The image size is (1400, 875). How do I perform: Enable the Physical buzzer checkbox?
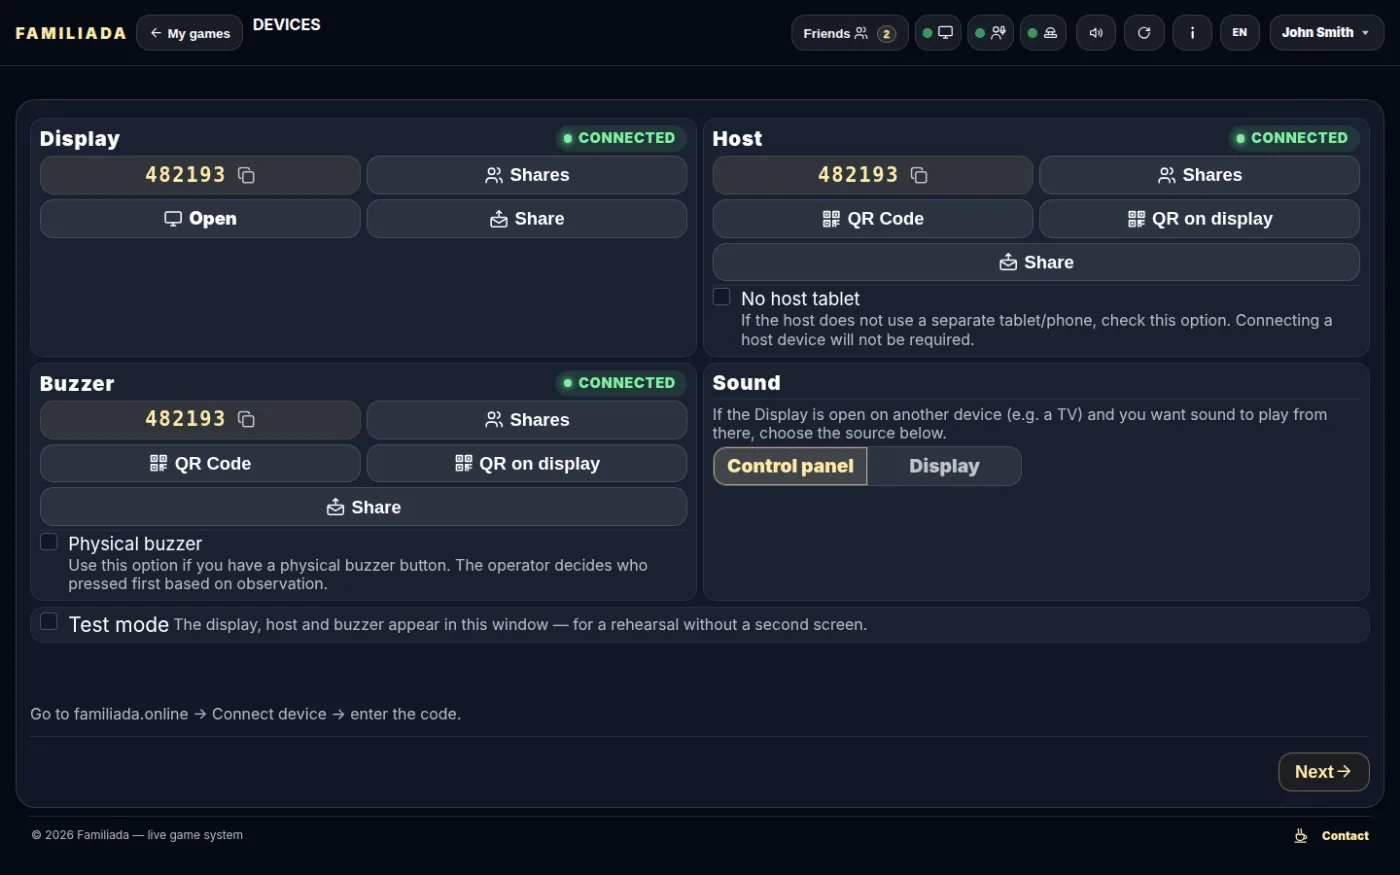tap(48, 542)
